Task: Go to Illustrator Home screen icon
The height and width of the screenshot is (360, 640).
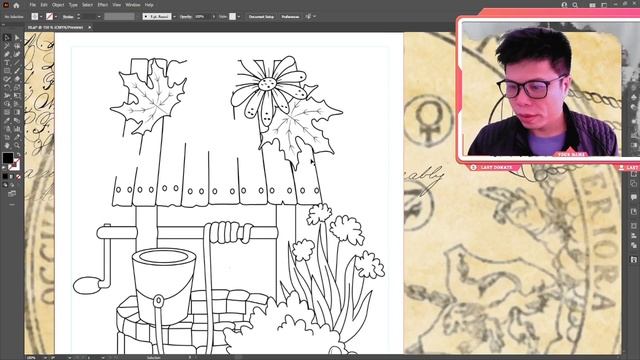Action: click(x=16, y=5)
